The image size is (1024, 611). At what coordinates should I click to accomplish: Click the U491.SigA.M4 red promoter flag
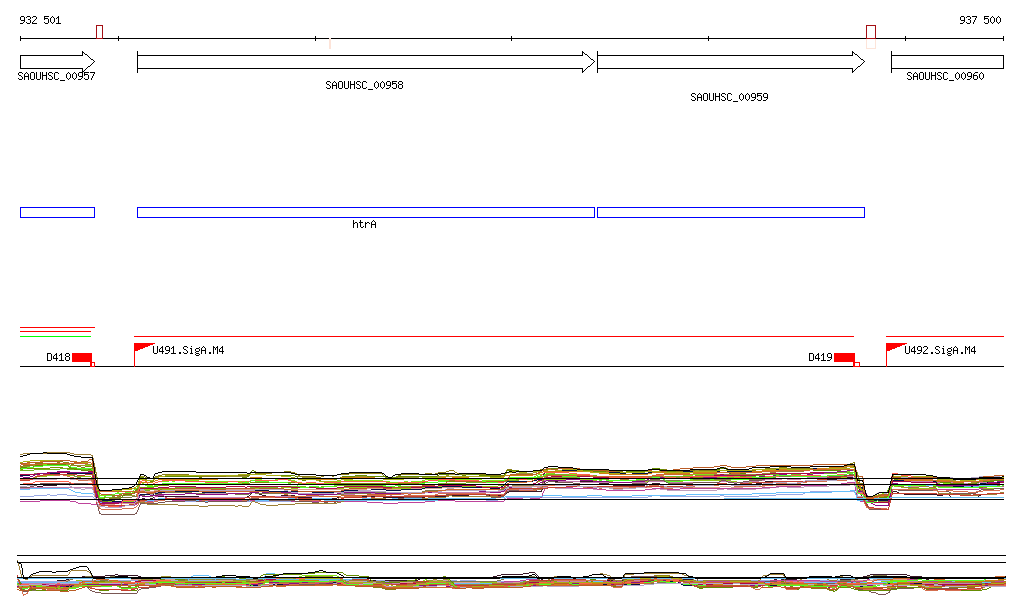(141, 347)
